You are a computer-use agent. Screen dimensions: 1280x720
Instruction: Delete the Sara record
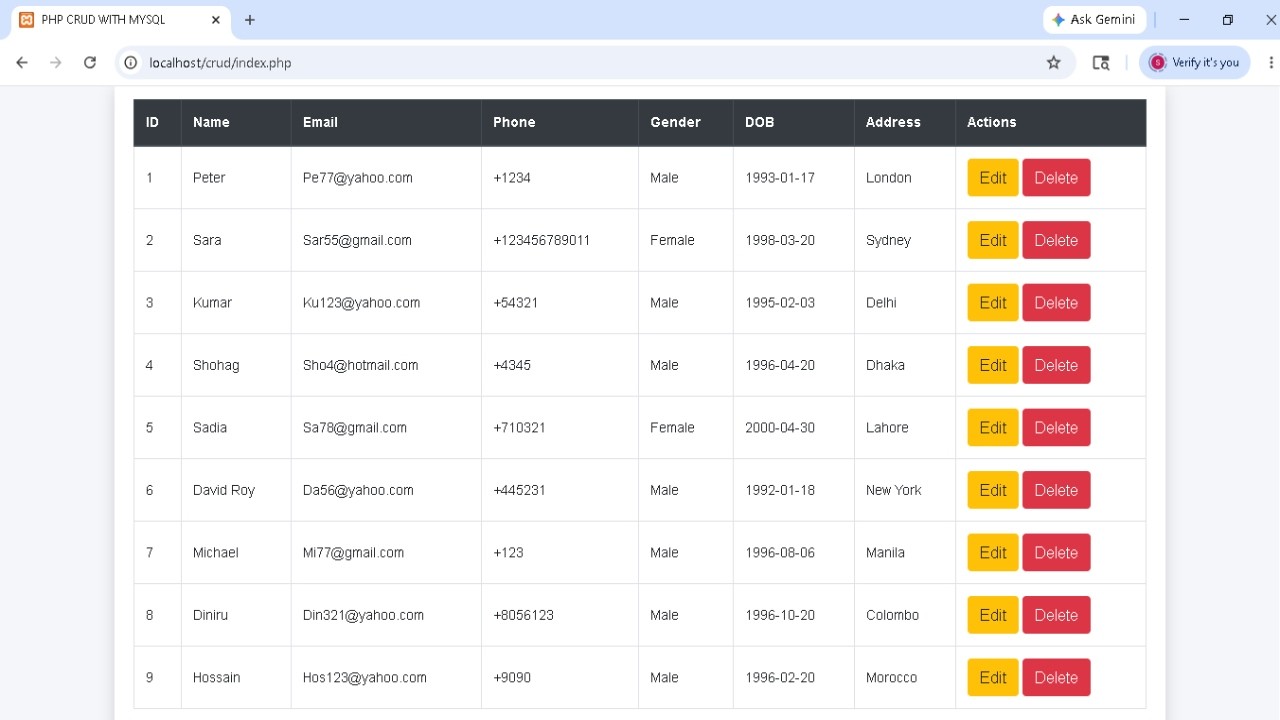tap(1056, 240)
